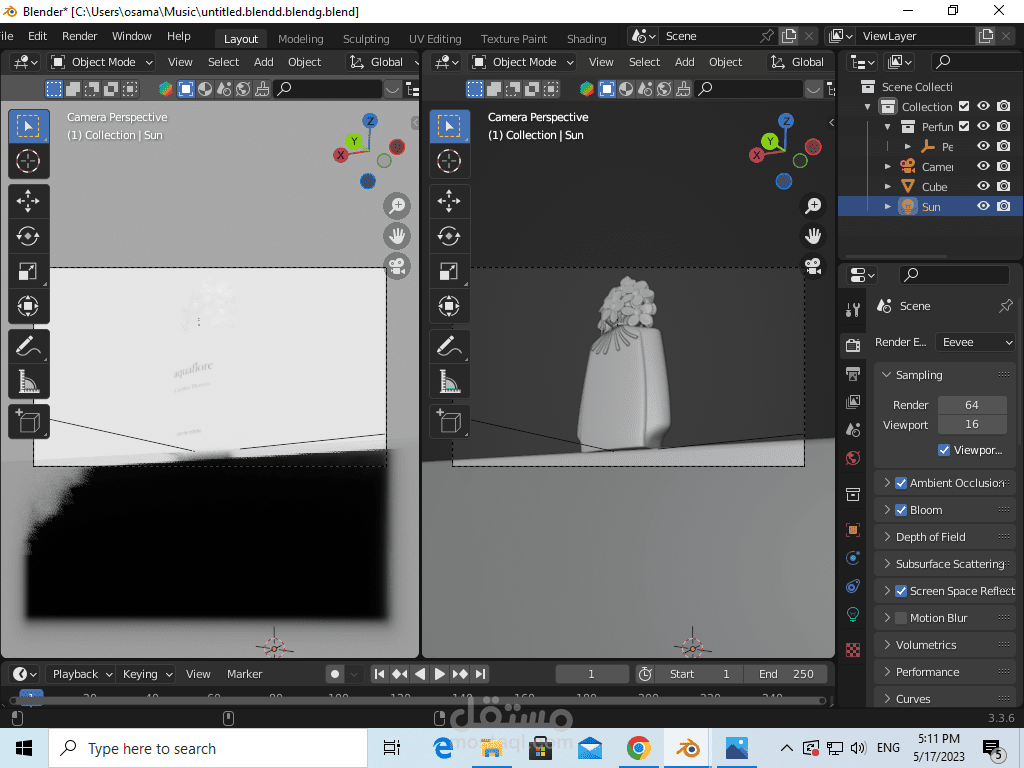
Task: Select the Move tool in left viewport
Action: pos(28,200)
